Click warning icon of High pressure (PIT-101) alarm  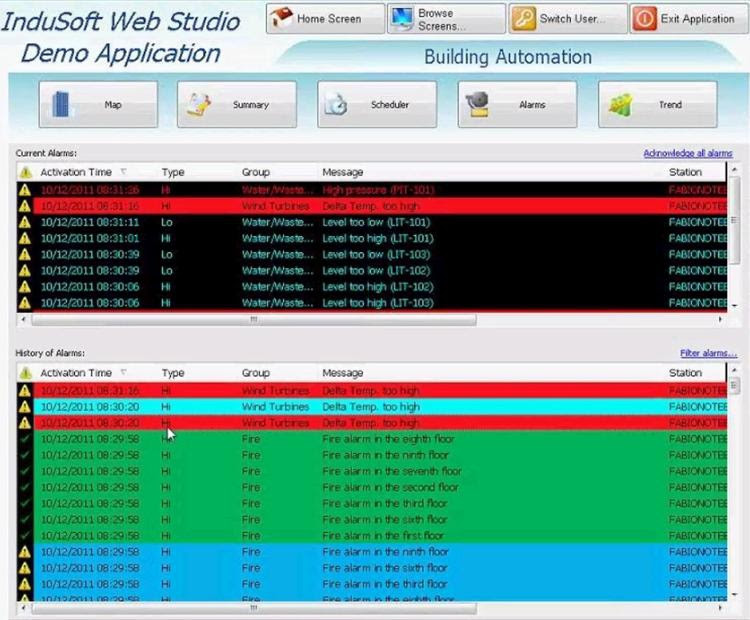pyautogui.click(x=25, y=190)
